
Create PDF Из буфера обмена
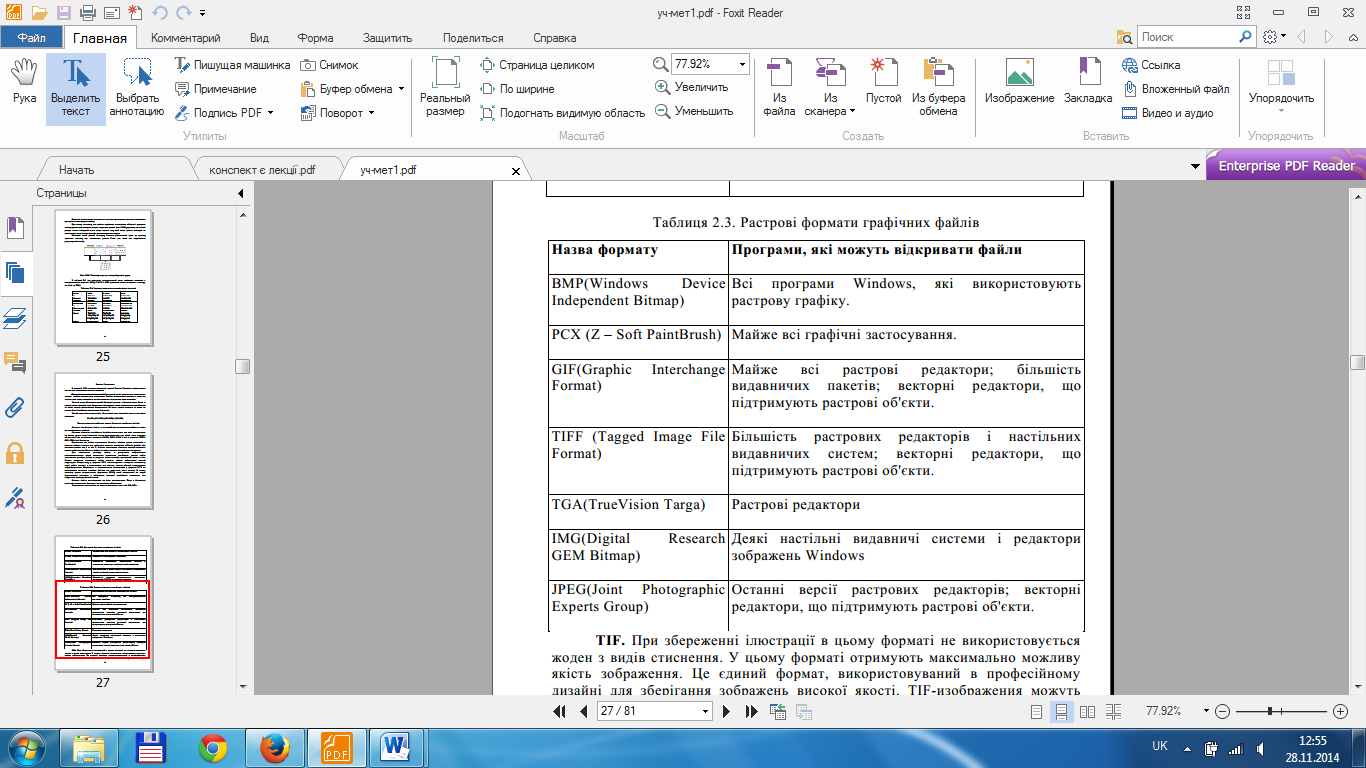pos(939,87)
